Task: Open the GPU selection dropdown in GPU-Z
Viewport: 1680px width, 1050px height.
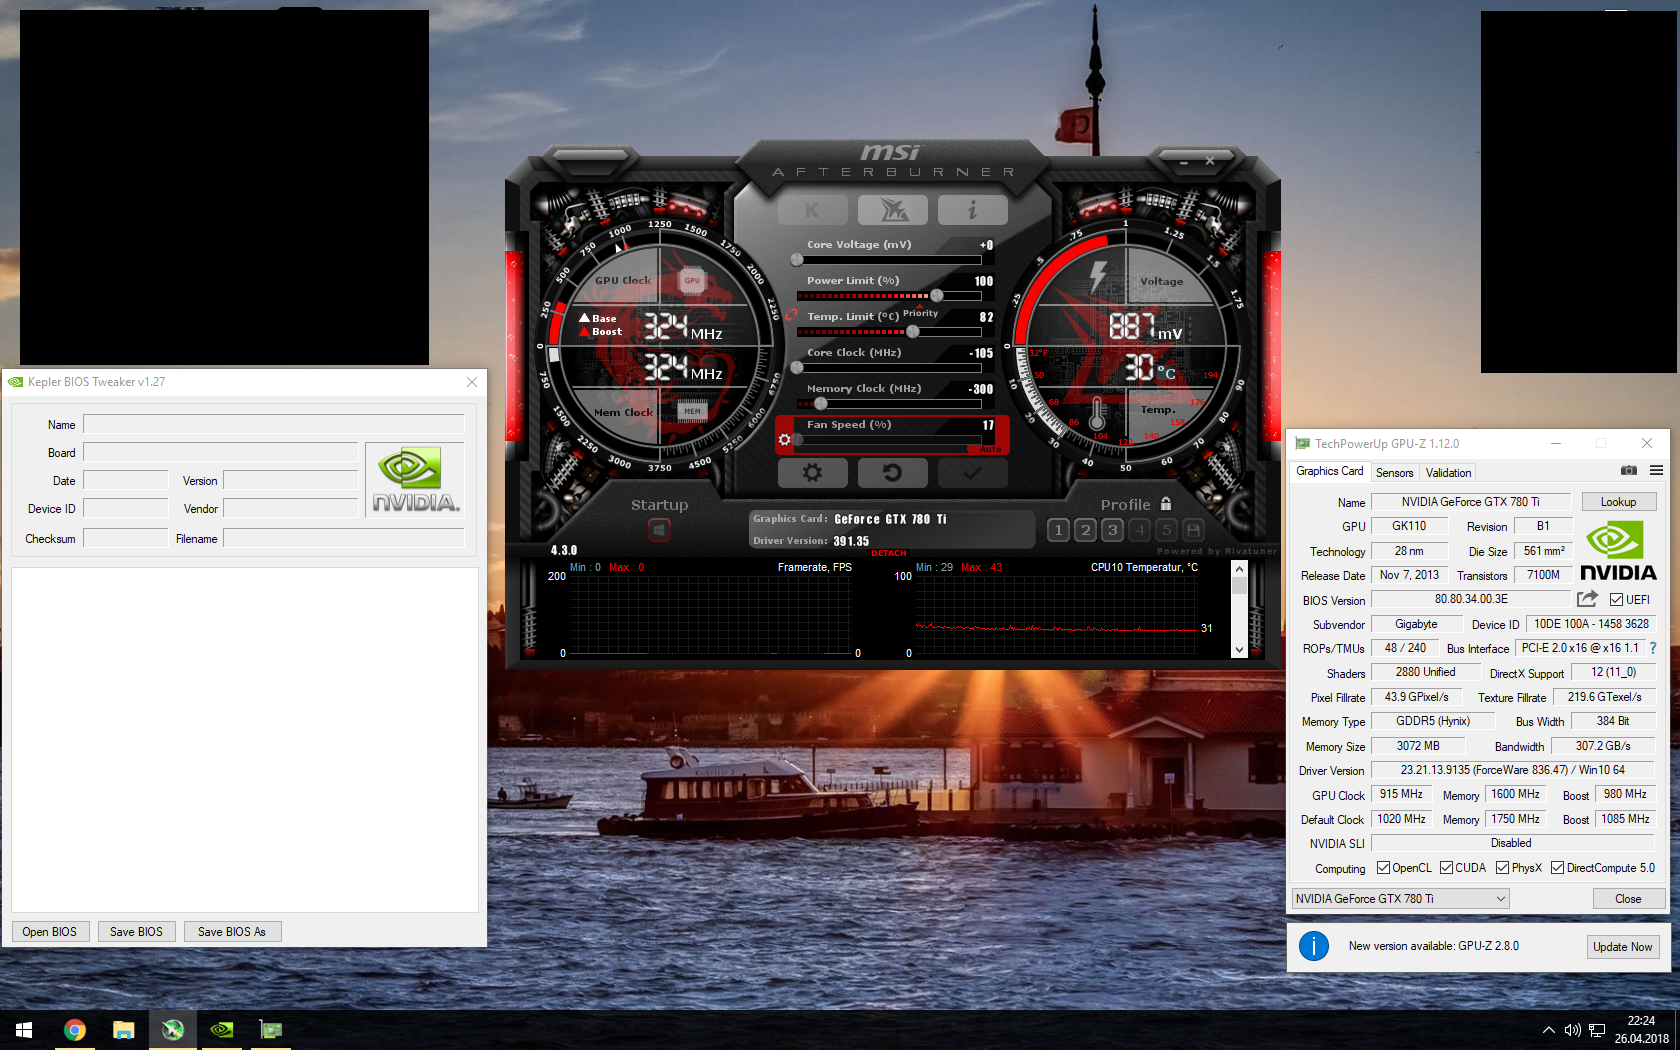Action: (x=1400, y=899)
